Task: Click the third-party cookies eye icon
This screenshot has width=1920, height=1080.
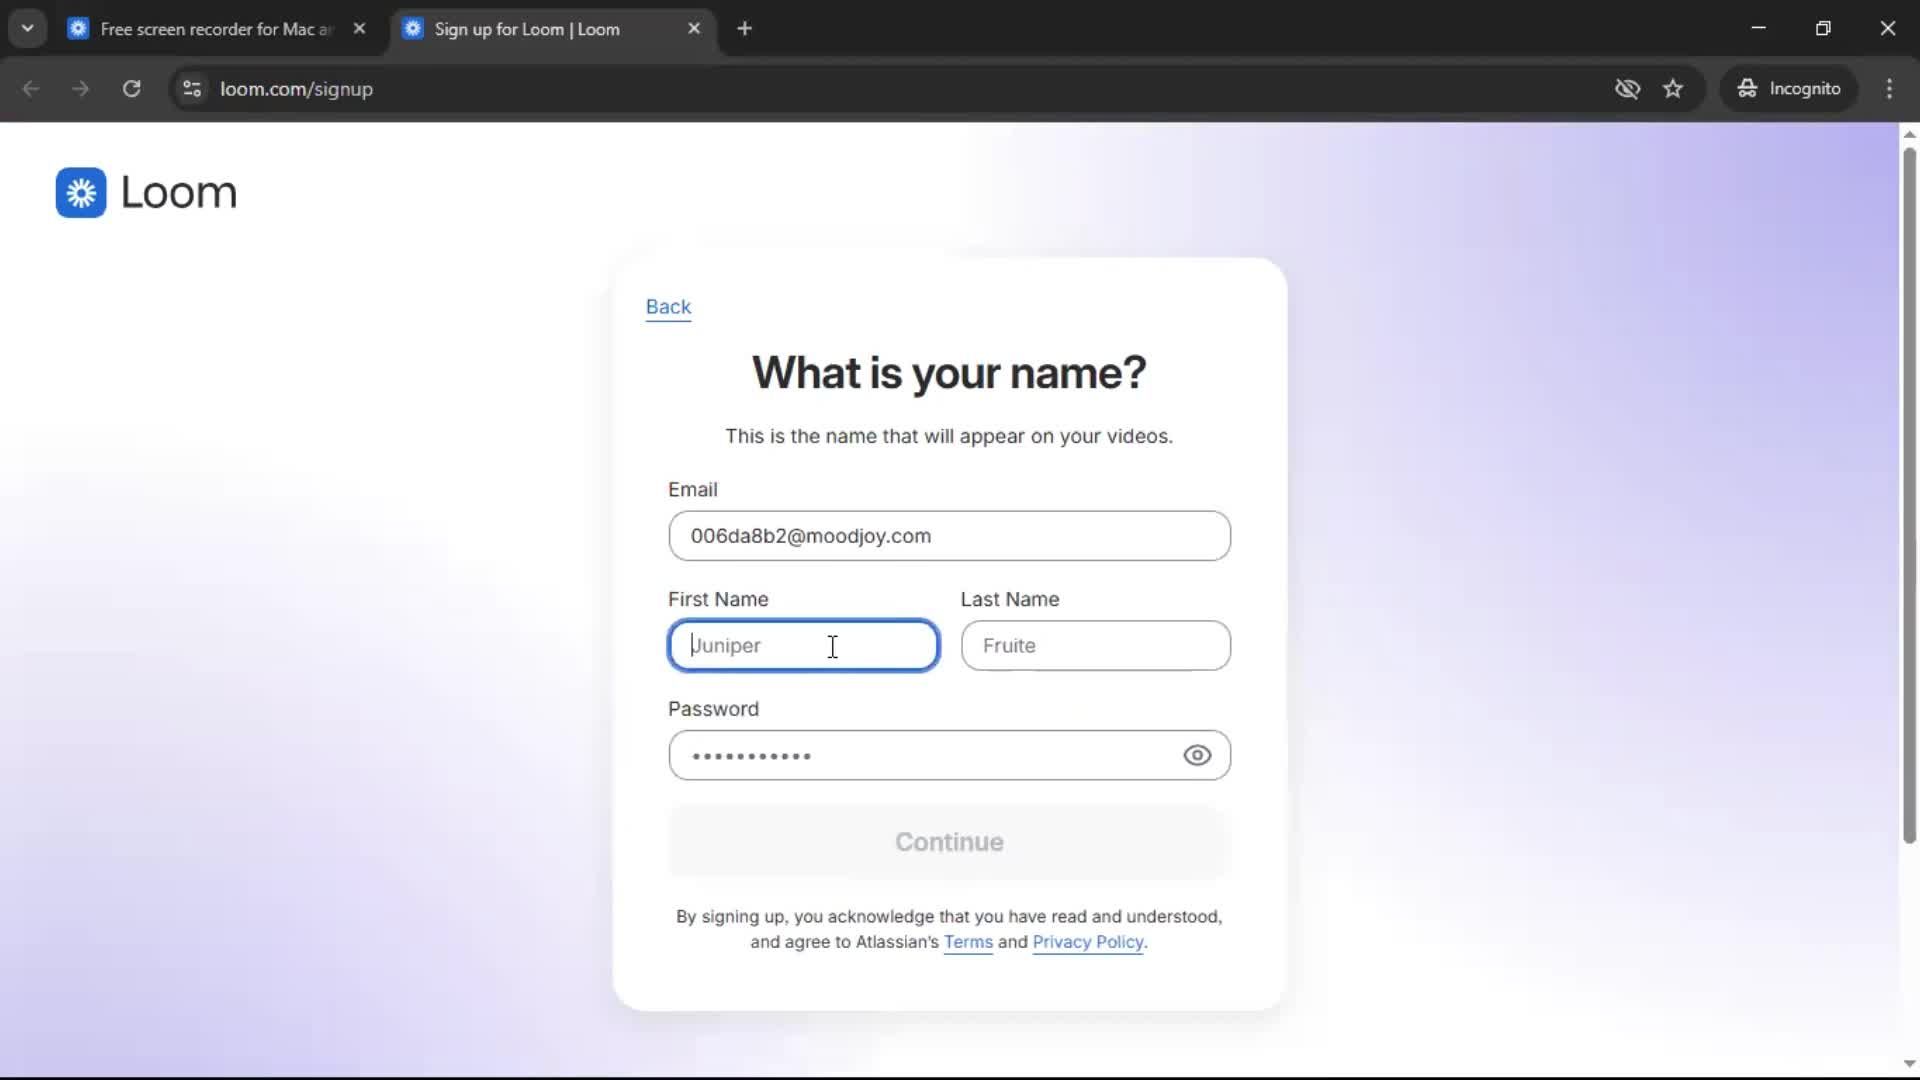Action: pyautogui.click(x=1628, y=89)
